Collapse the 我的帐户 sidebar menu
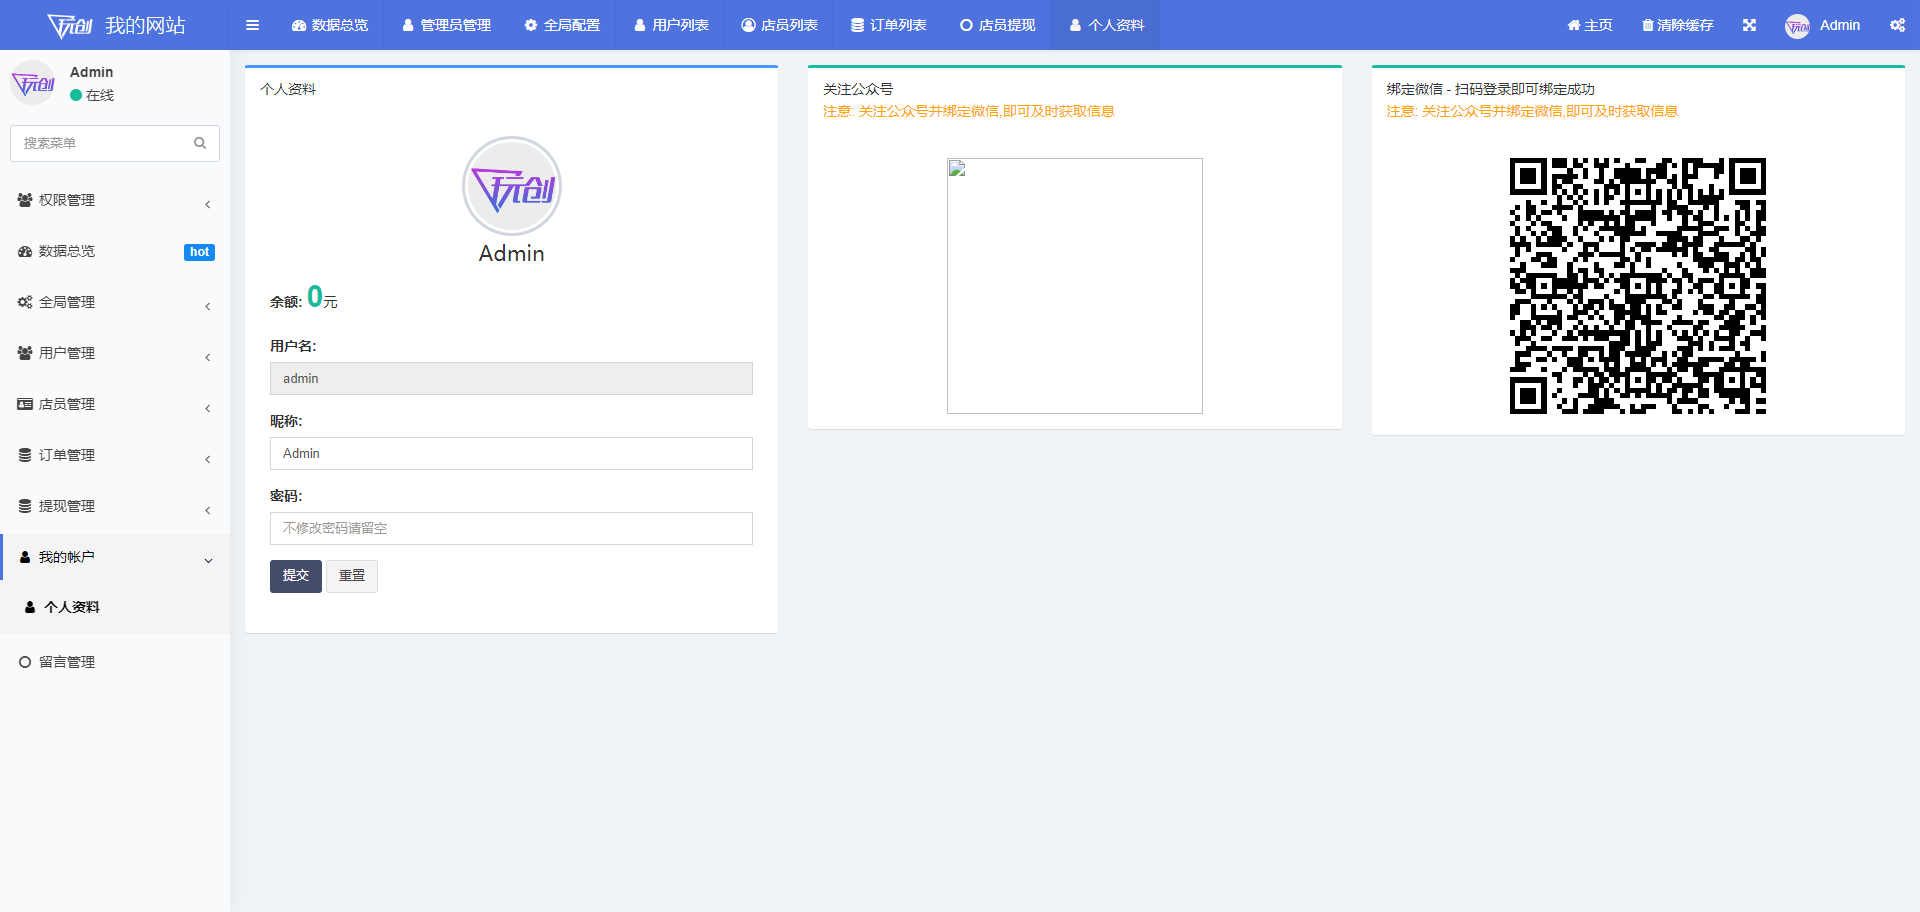The width and height of the screenshot is (1920, 912). (115, 557)
